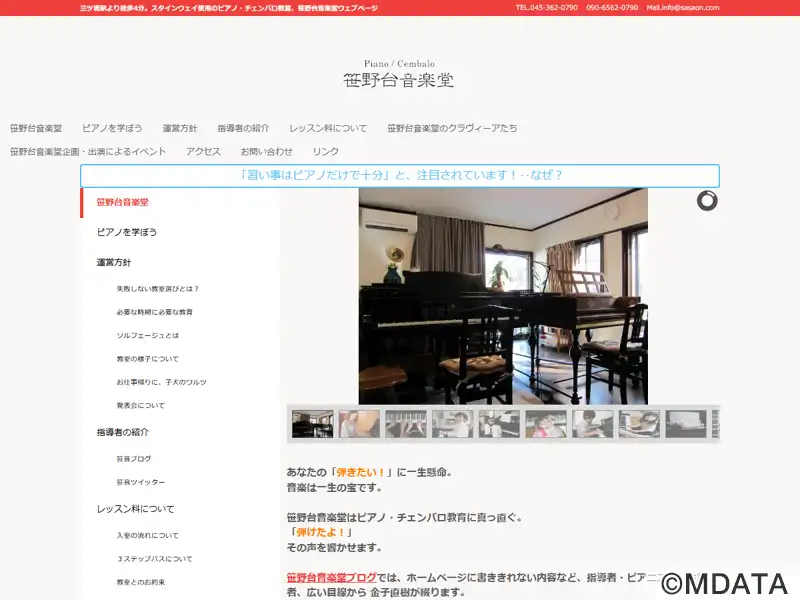Click the circular loading icon beside the slideshow
The height and width of the screenshot is (600, 800).
click(x=707, y=201)
